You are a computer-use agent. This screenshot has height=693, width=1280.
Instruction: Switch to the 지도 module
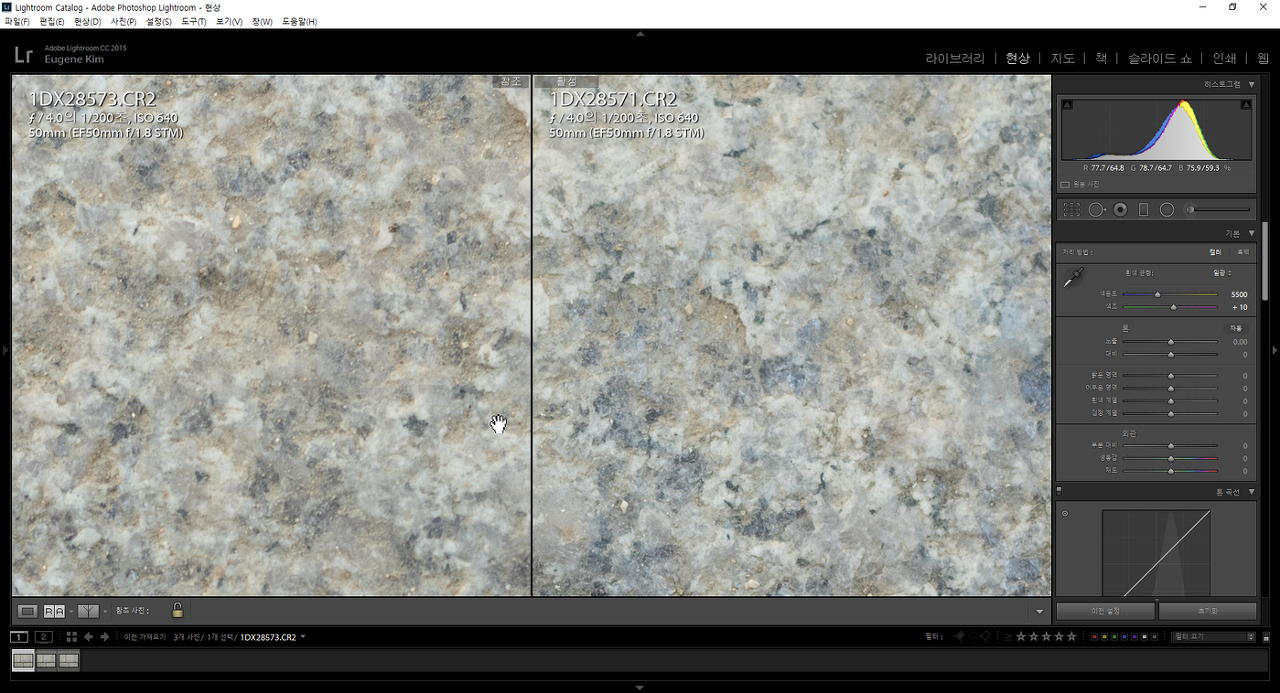[1063, 58]
